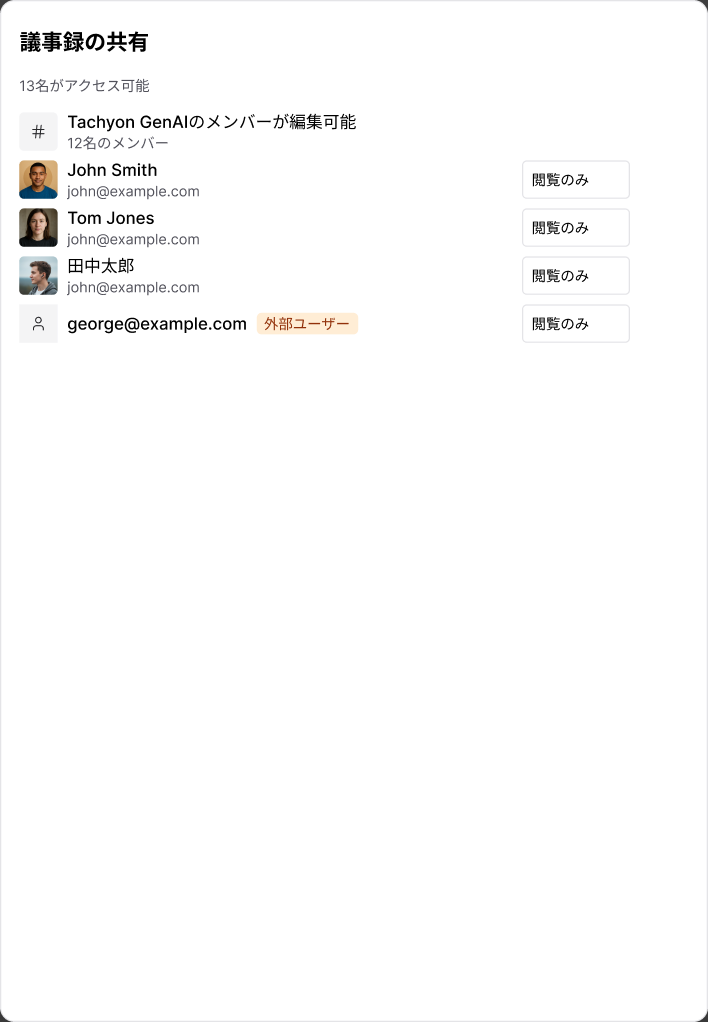
Task: Open Tom Jones's 閲覧のみ permission dropdown
Action: pyautogui.click(x=576, y=227)
